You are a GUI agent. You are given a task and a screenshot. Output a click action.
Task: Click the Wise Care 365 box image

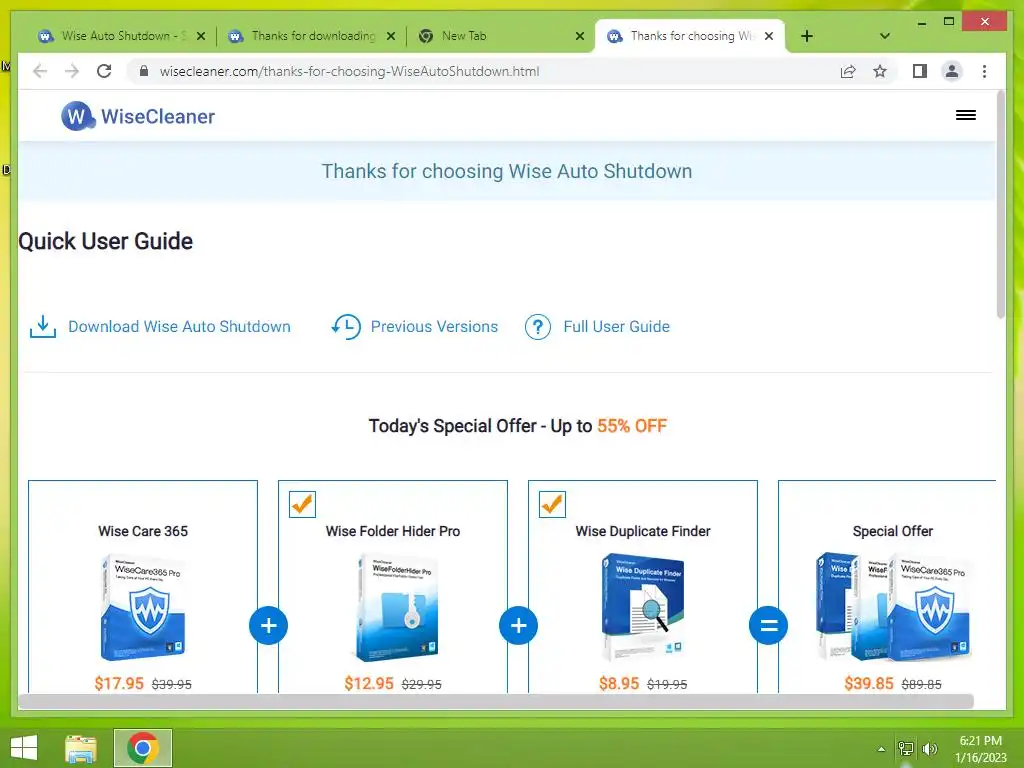pos(143,607)
